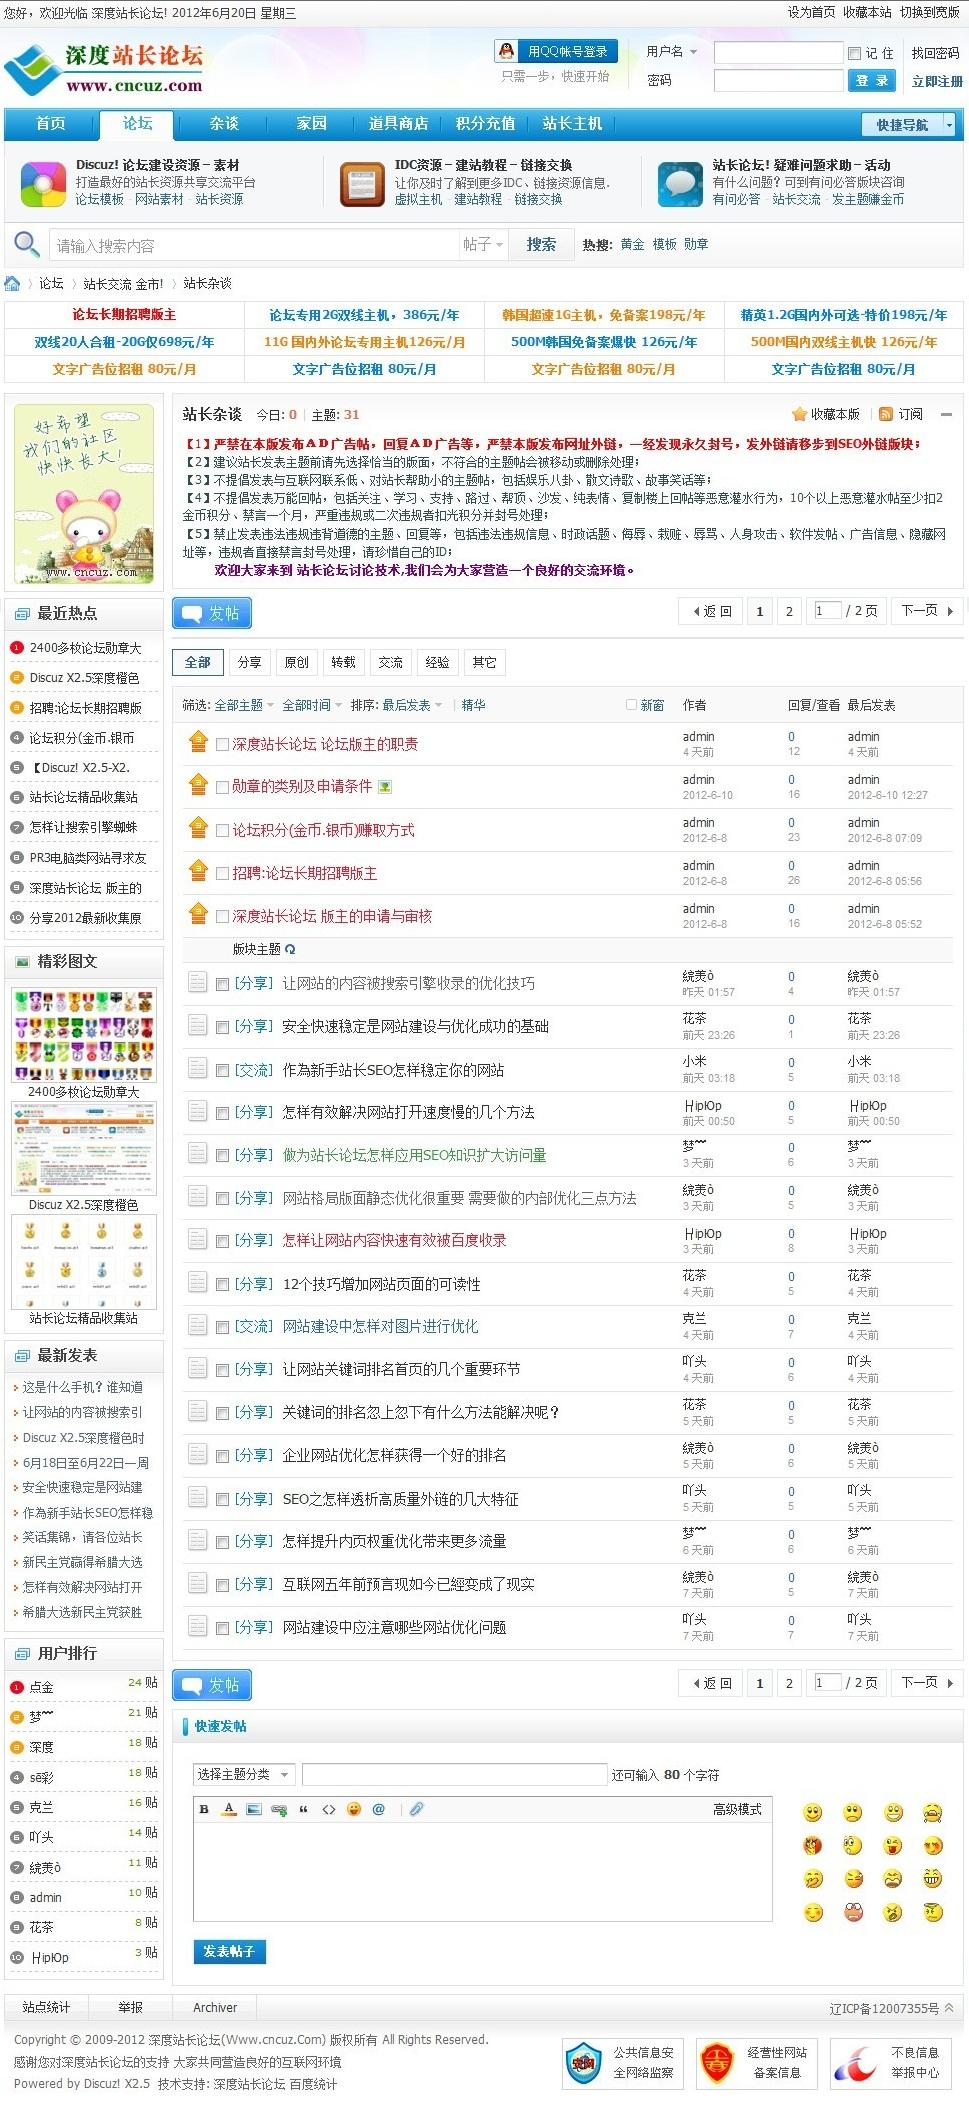969x2108 pixels.
Task: Click 高级模式 to expand advanced editor
Action: point(737,1809)
